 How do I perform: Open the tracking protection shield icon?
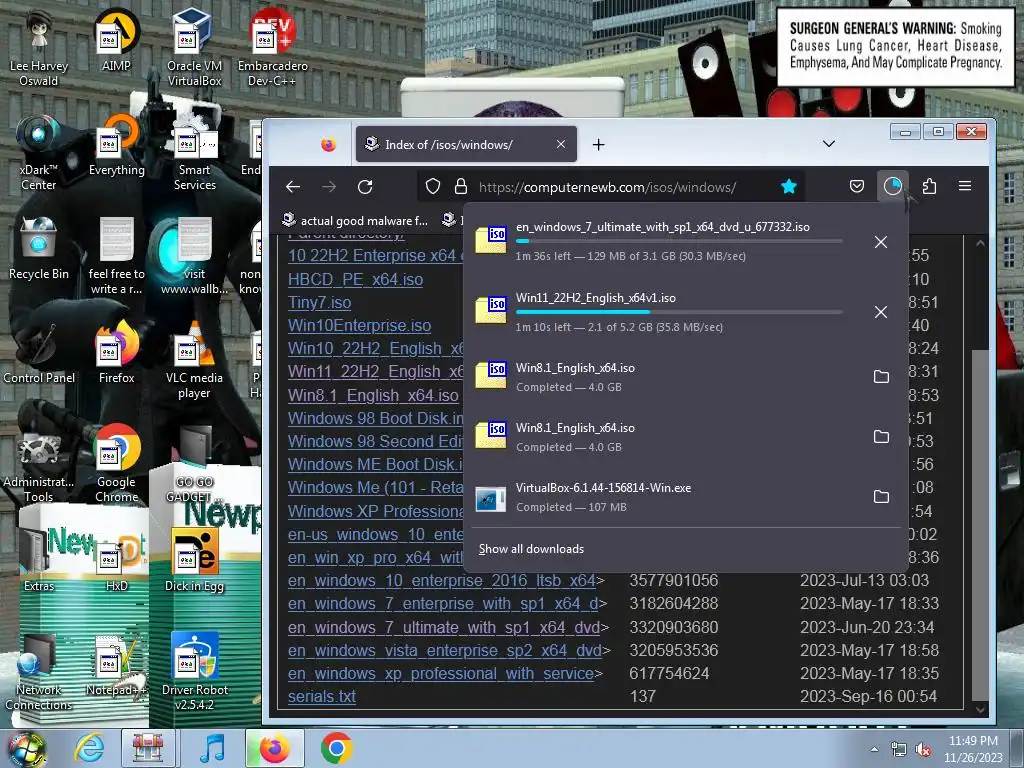[433, 187]
